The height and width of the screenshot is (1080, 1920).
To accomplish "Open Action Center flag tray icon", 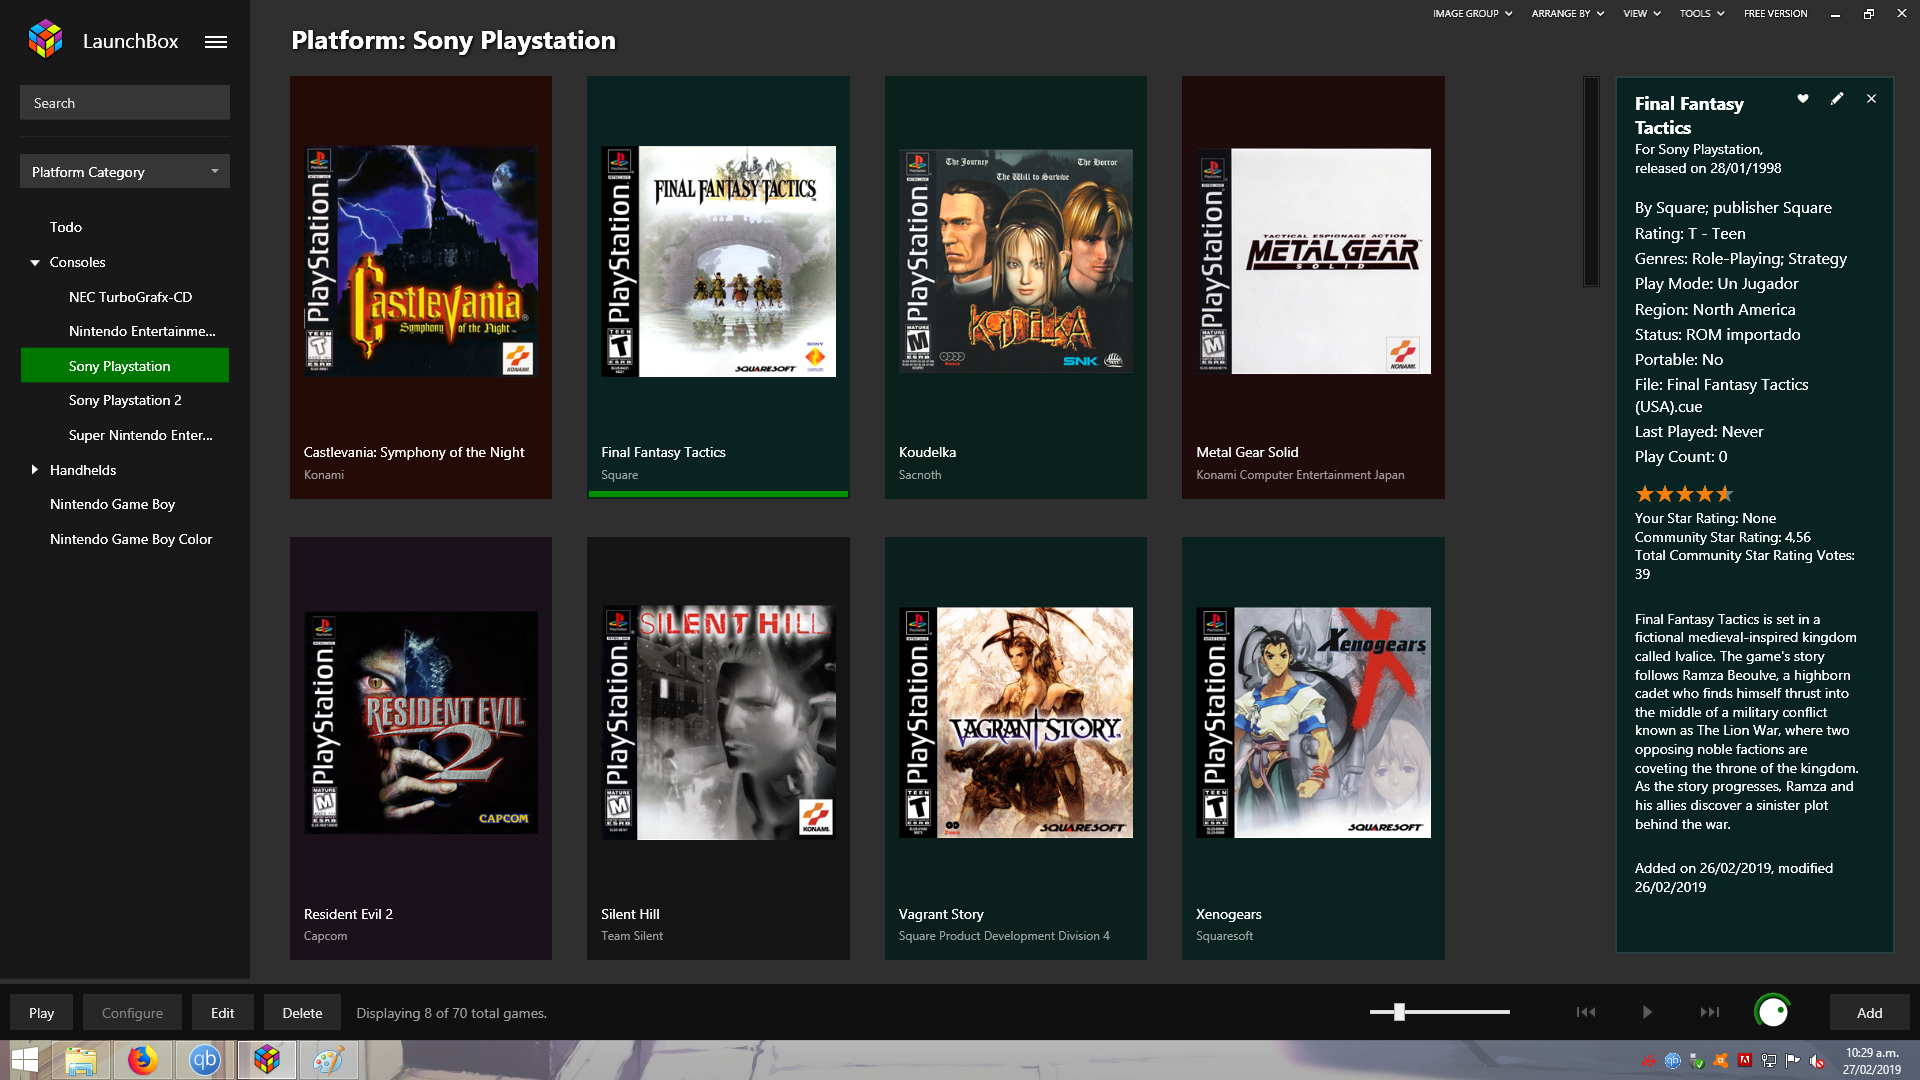I will (1793, 1061).
